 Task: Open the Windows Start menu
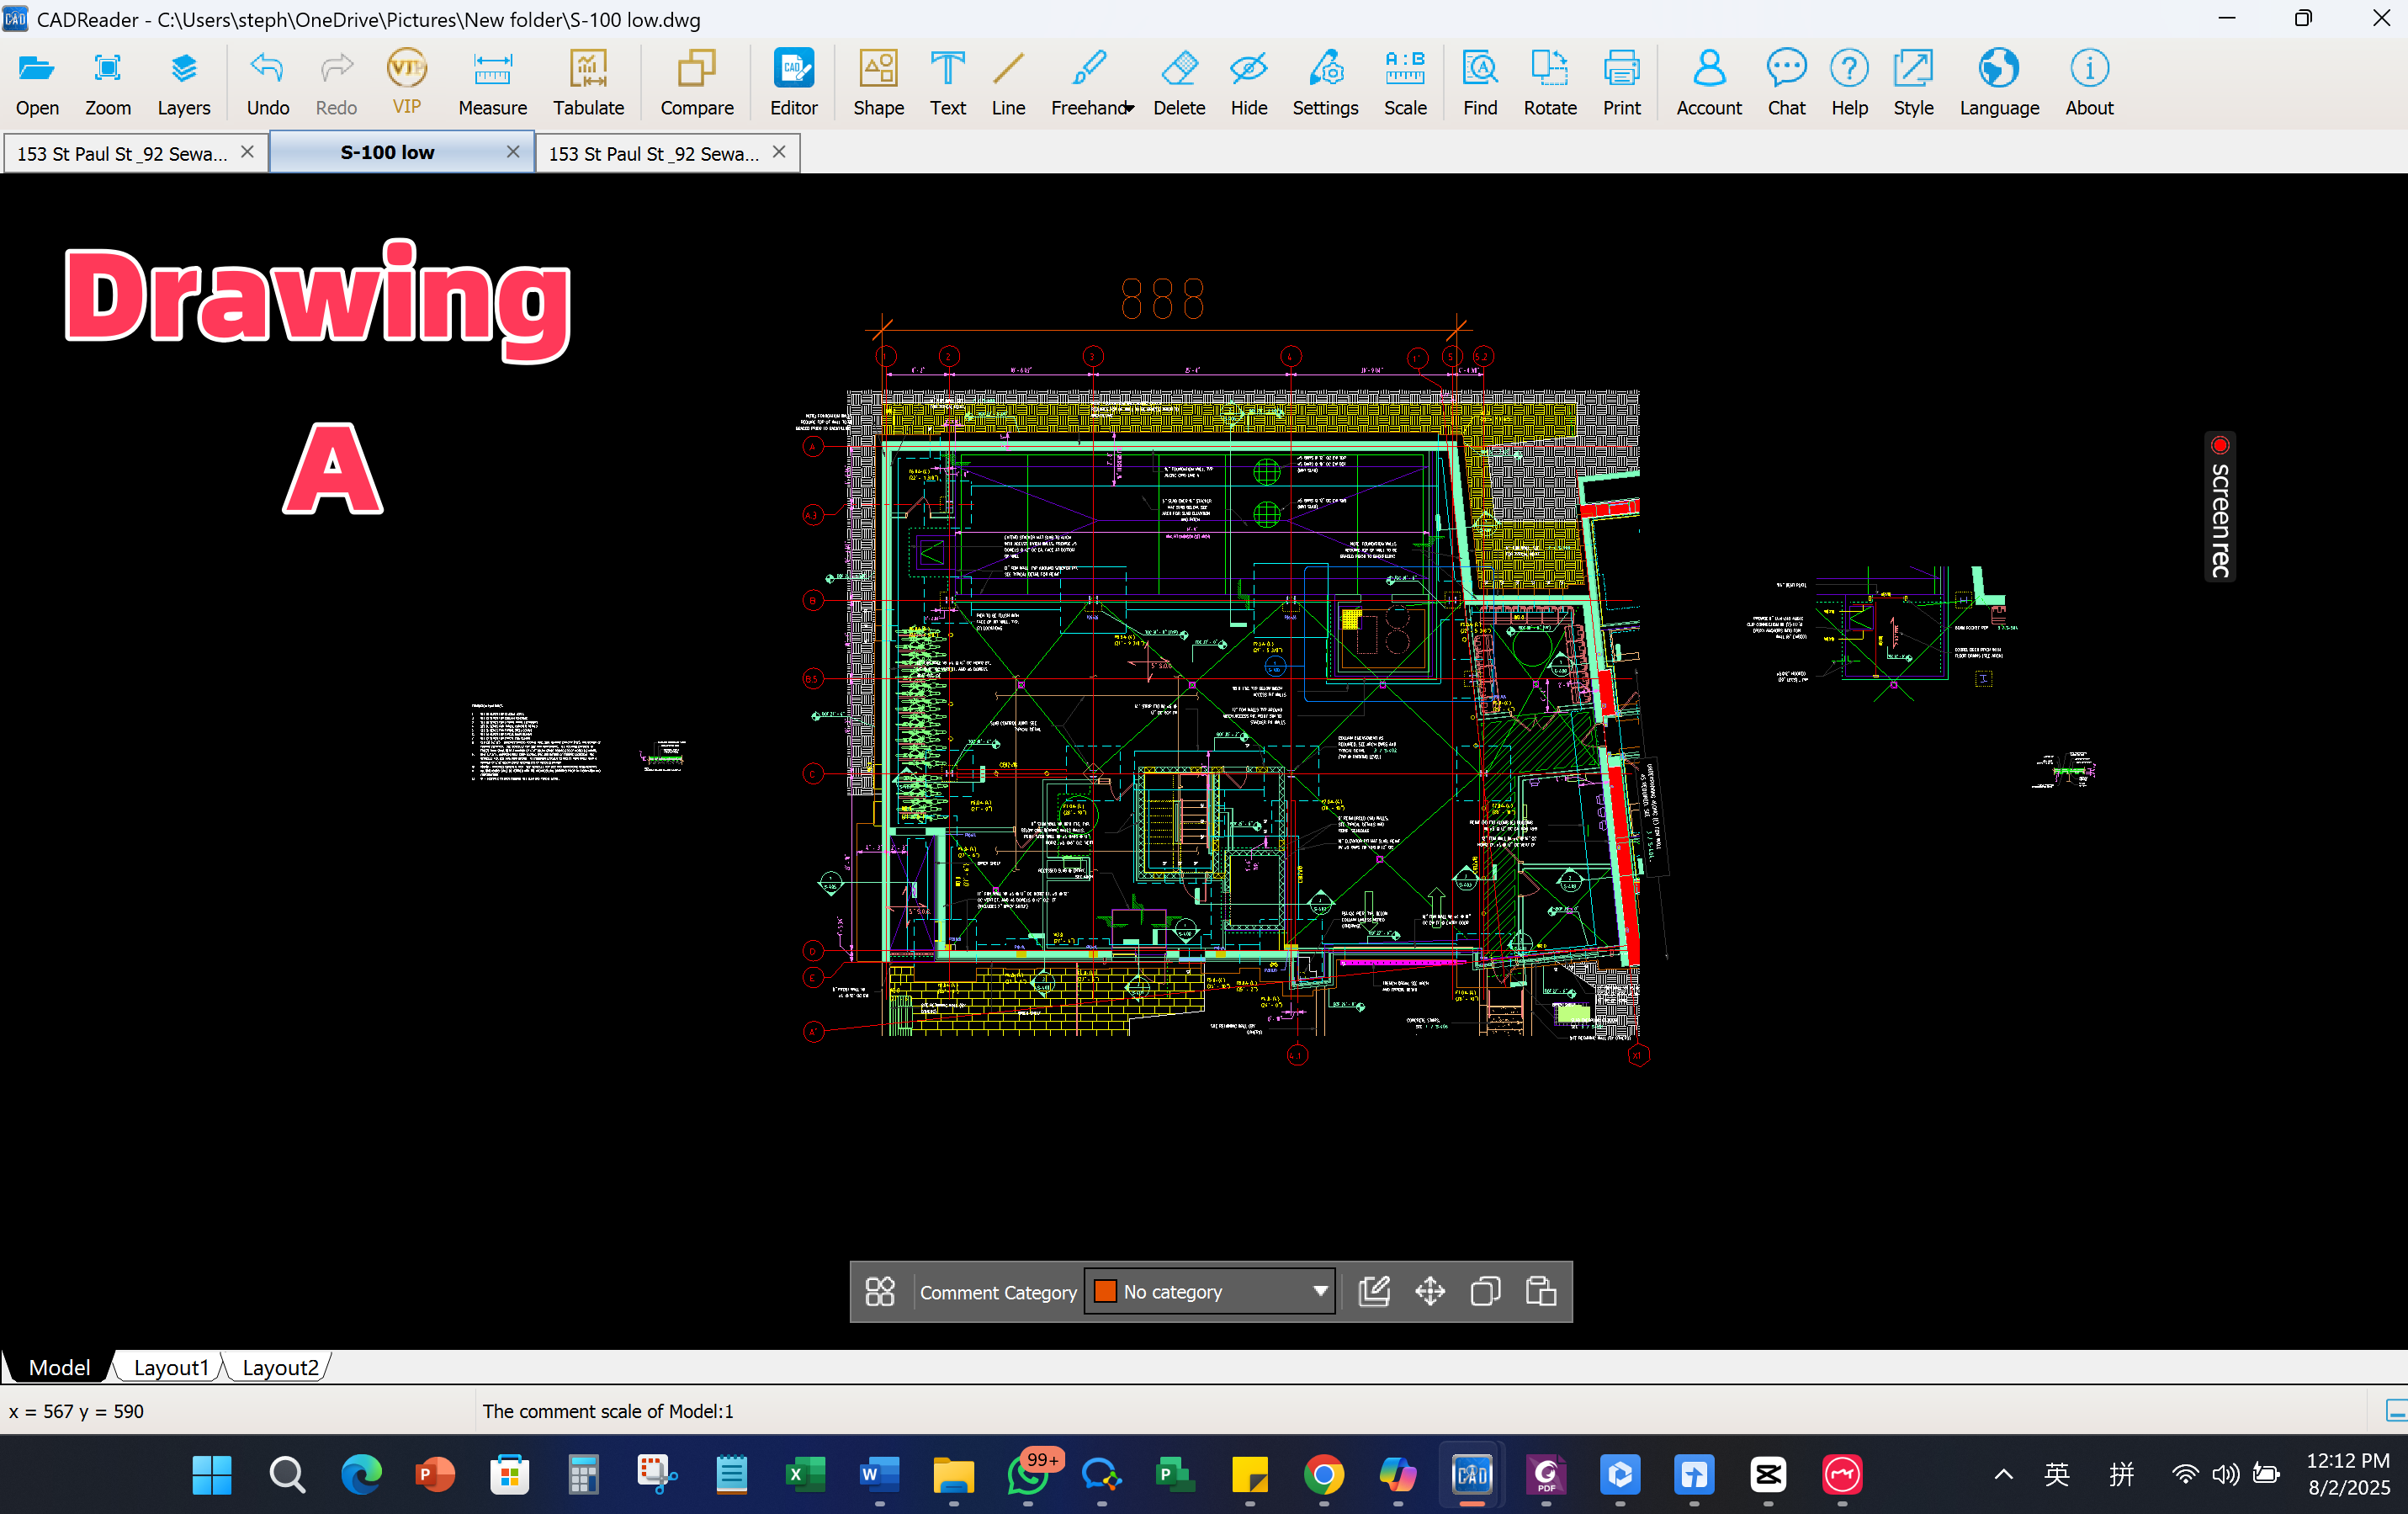tap(212, 1475)
